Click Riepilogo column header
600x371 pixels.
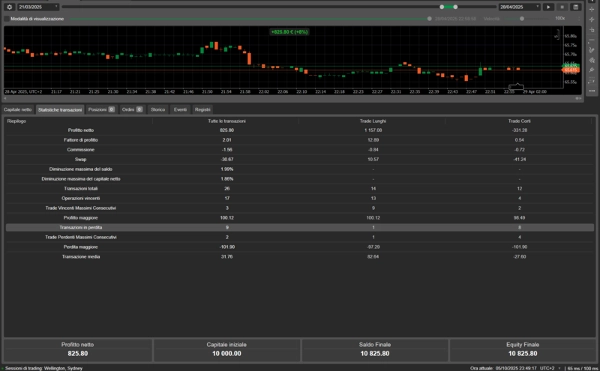pos(16,121)
